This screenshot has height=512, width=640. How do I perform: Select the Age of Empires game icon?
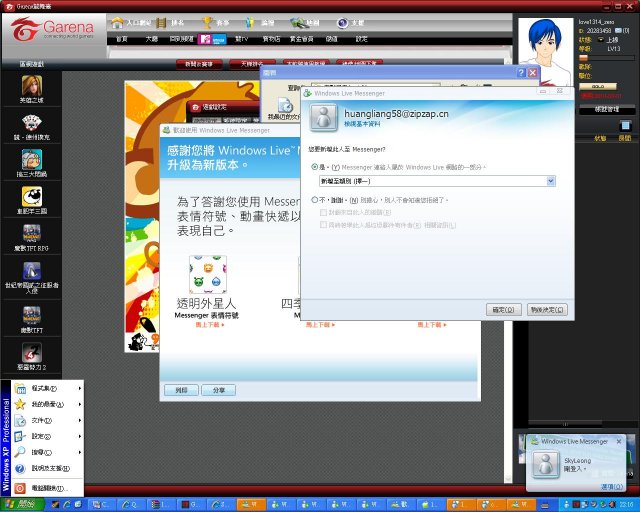31,271
